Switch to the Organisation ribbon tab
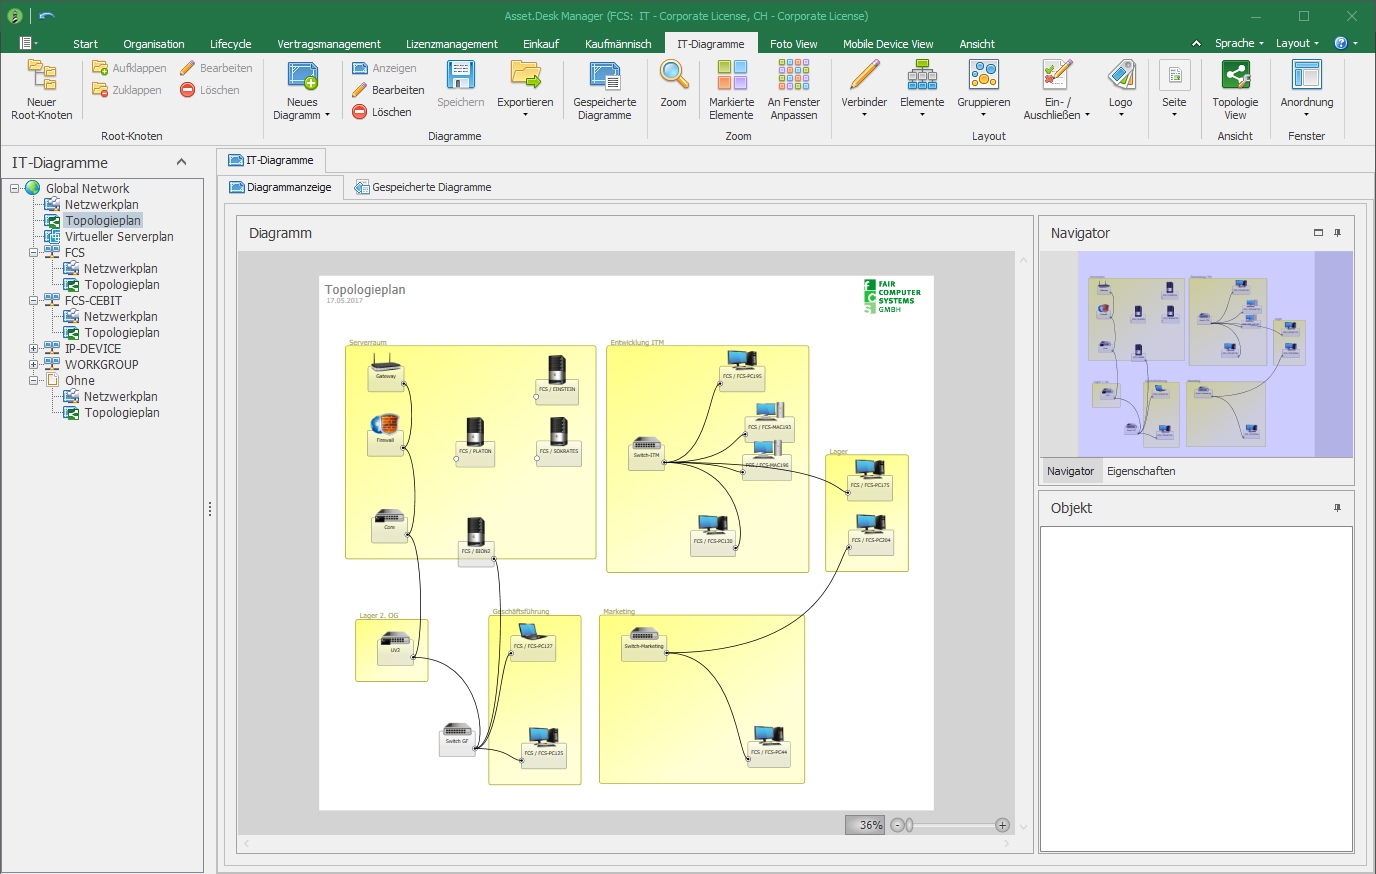Viewport: 1376px width, 874px height. click(154, 44)
